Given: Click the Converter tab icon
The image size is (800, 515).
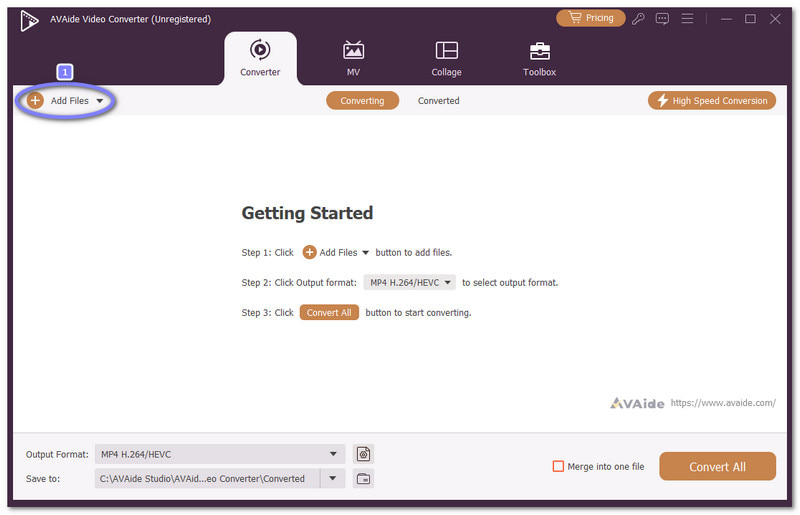Looking at the screenshot, I should click(260, 50).
